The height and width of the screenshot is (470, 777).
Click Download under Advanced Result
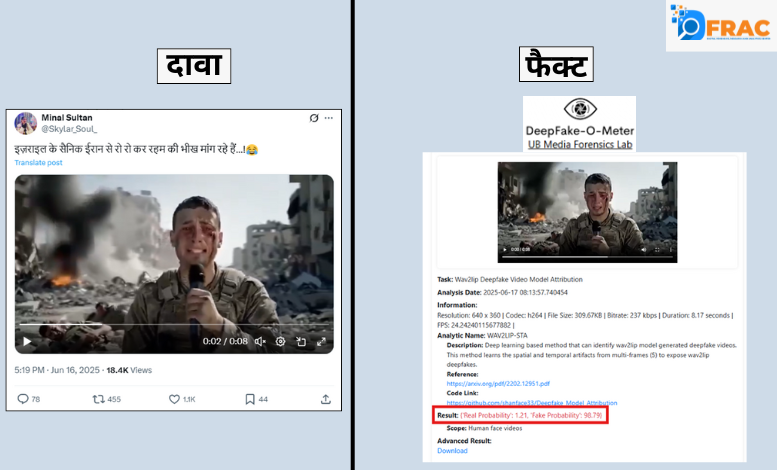point(452,450)
